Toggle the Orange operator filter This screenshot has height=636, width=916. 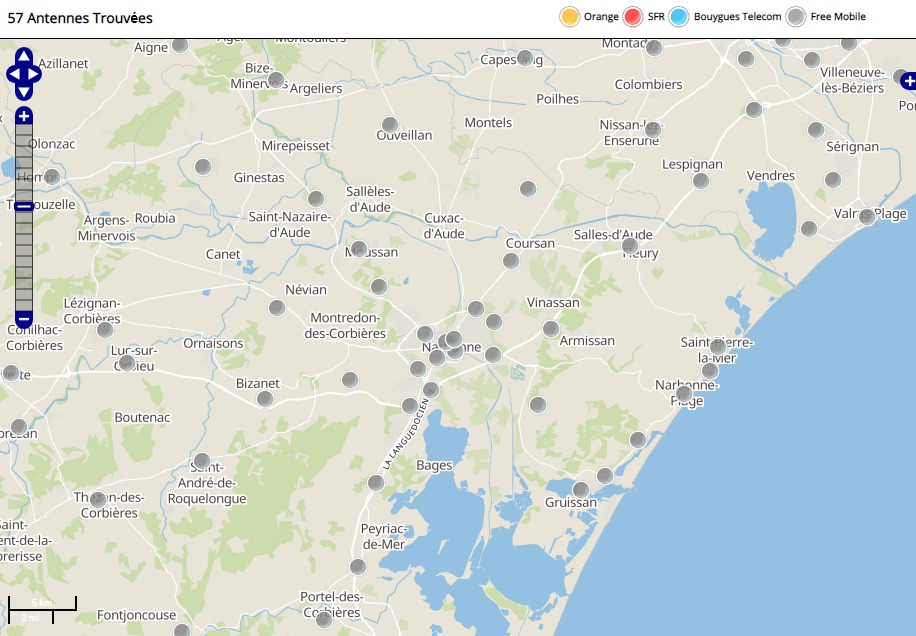[570, 16]
